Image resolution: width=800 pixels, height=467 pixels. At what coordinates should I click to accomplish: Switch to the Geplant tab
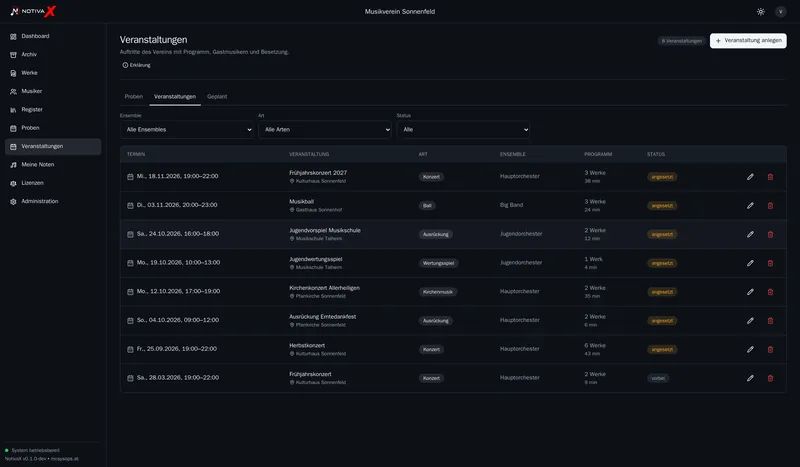[217, 96]
